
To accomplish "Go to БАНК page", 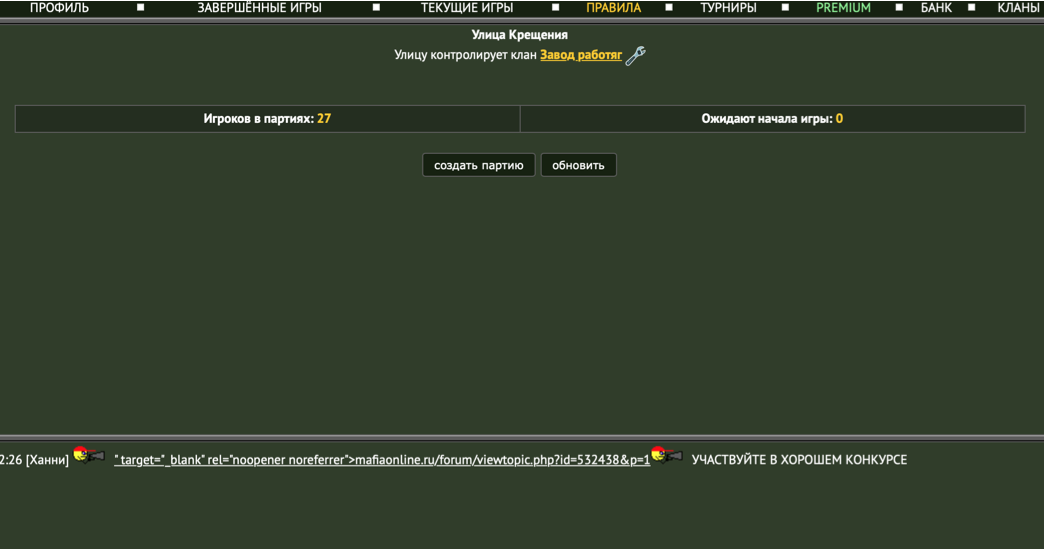I will (936, 8).
